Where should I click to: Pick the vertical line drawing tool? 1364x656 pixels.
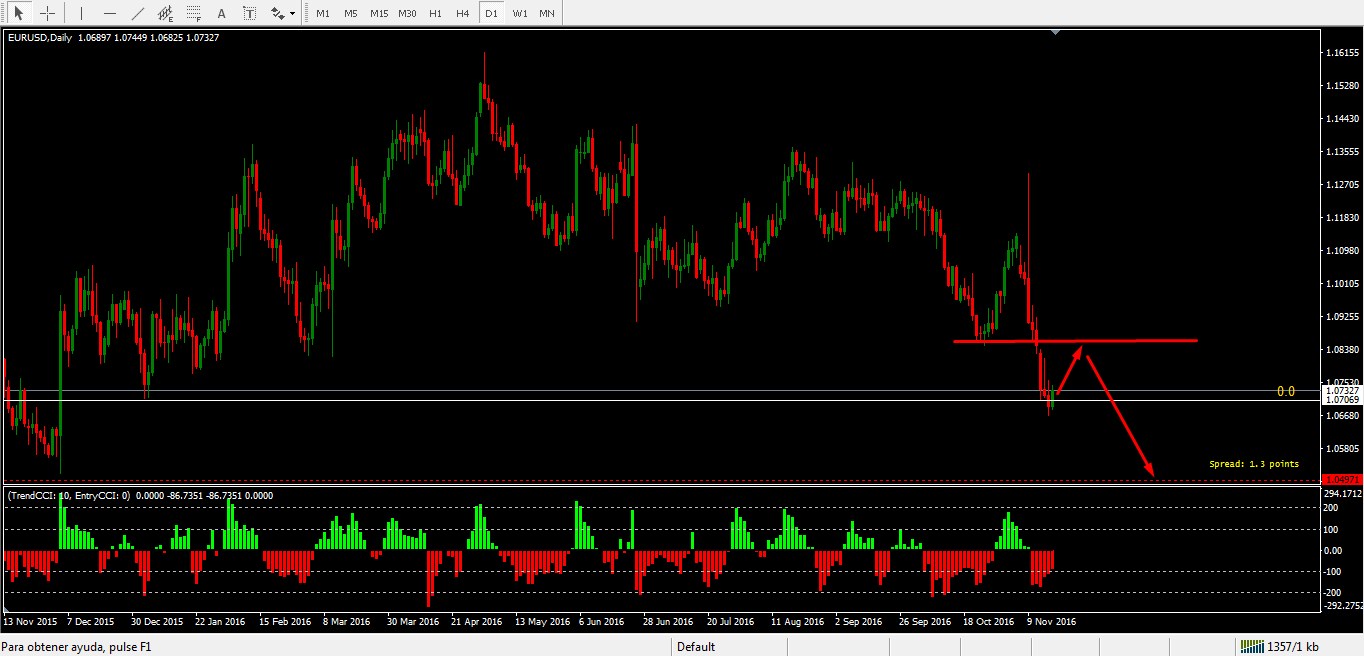point(82,14)
